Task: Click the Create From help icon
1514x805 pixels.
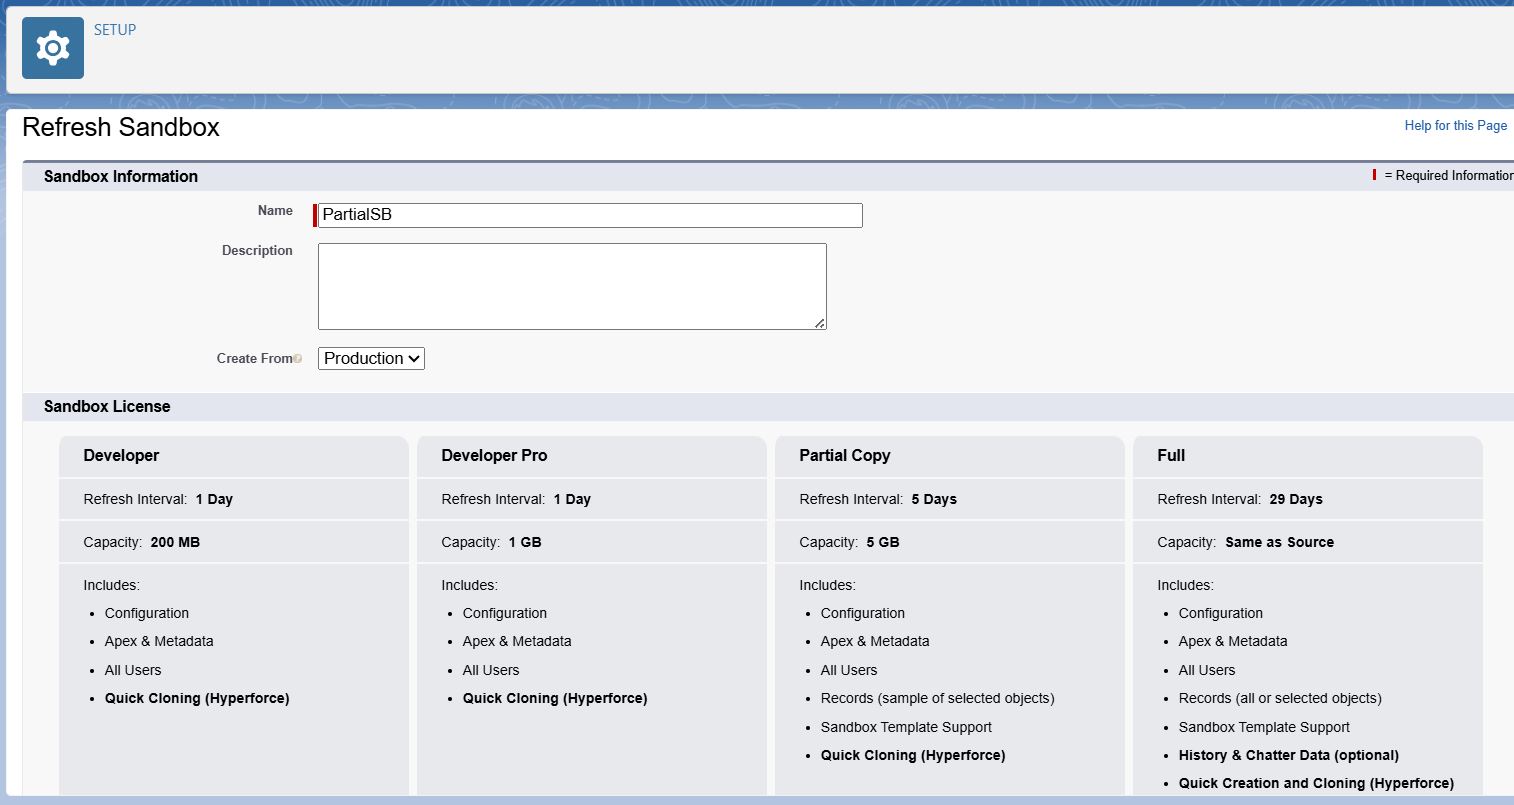Action: (298, 359)
